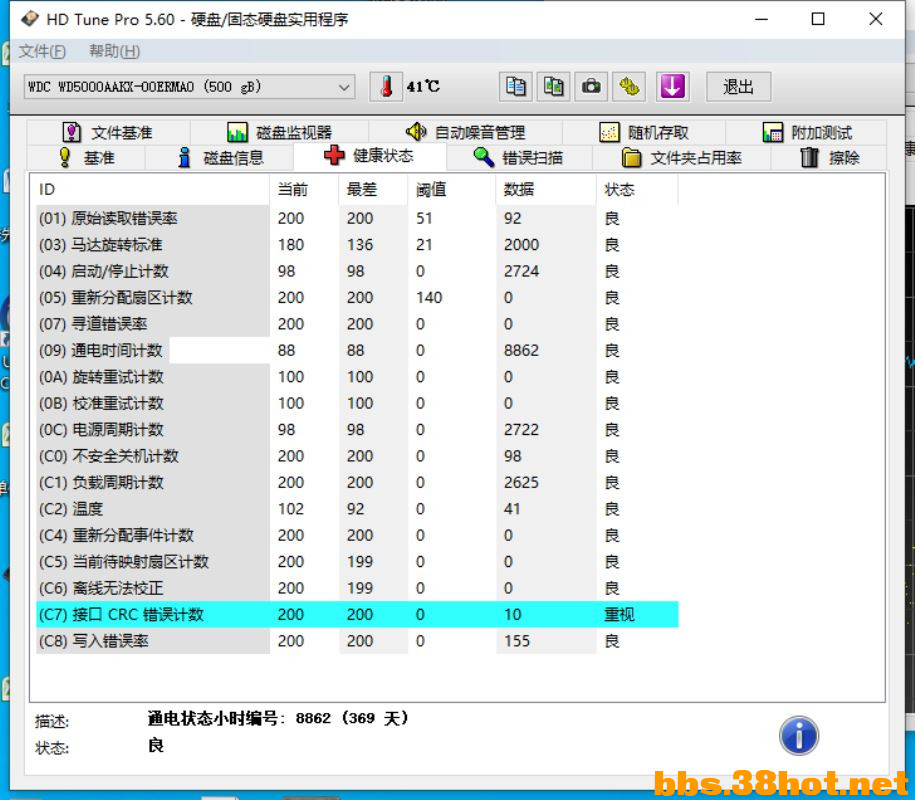915x800 pixels.
Task: Select the (C5) 当前待映射扇区计数 row
Action: 357,562
